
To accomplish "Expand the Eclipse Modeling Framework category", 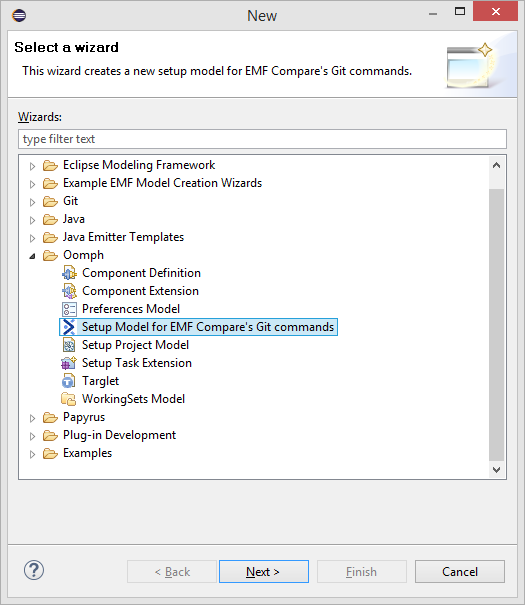I will tap(32, 166).
